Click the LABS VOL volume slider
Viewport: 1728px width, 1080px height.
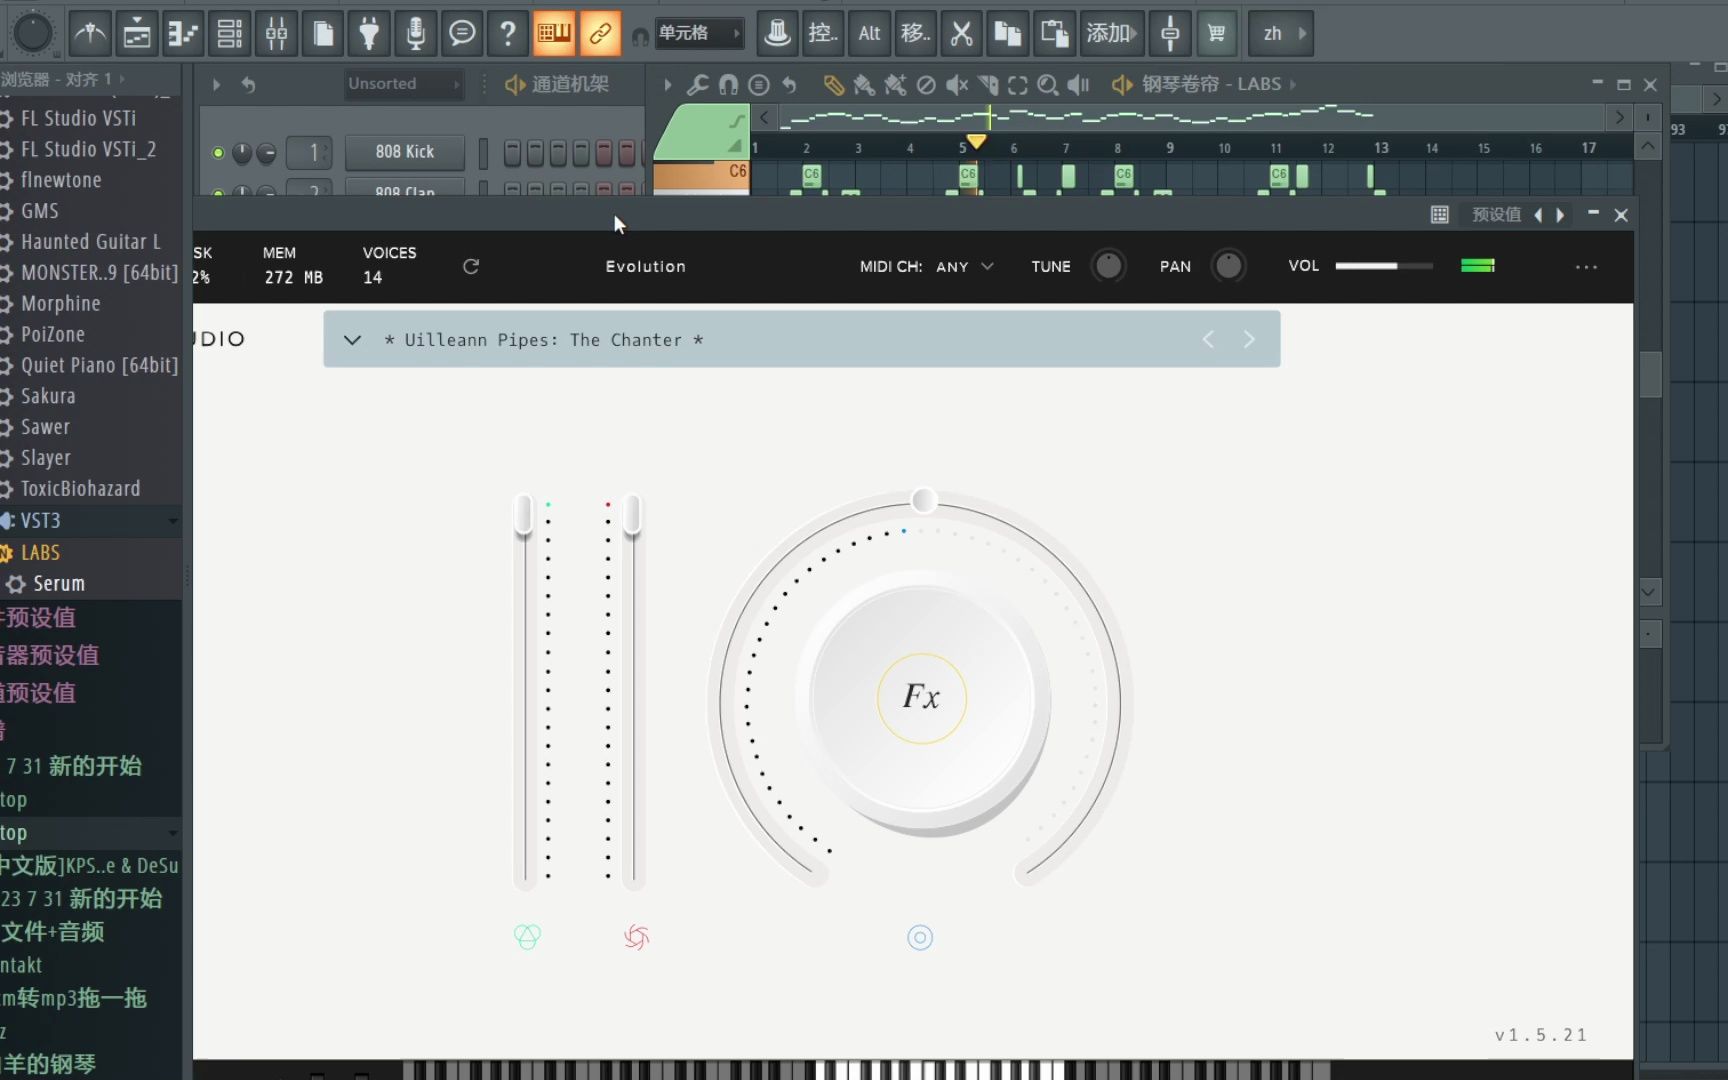[1384, 266]
